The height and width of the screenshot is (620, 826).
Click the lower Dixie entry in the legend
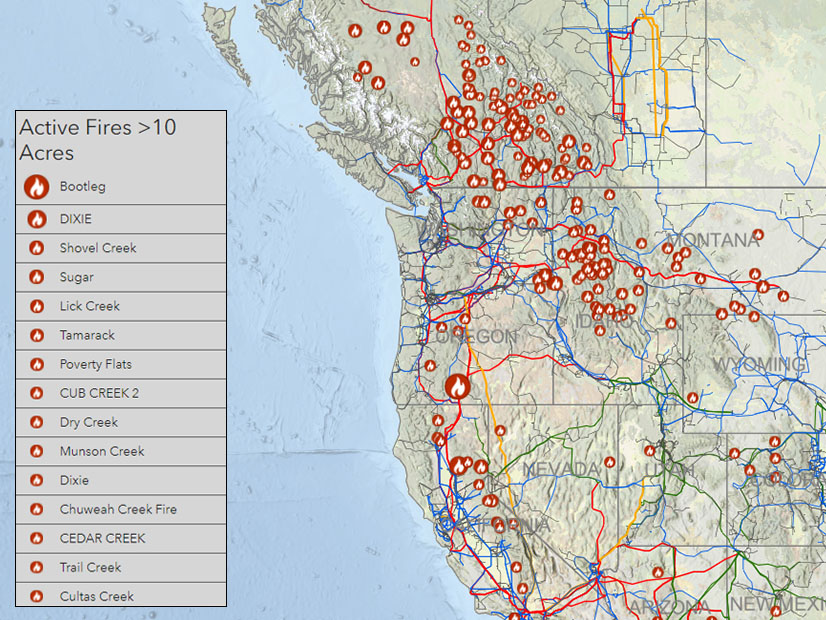(75, 480)
